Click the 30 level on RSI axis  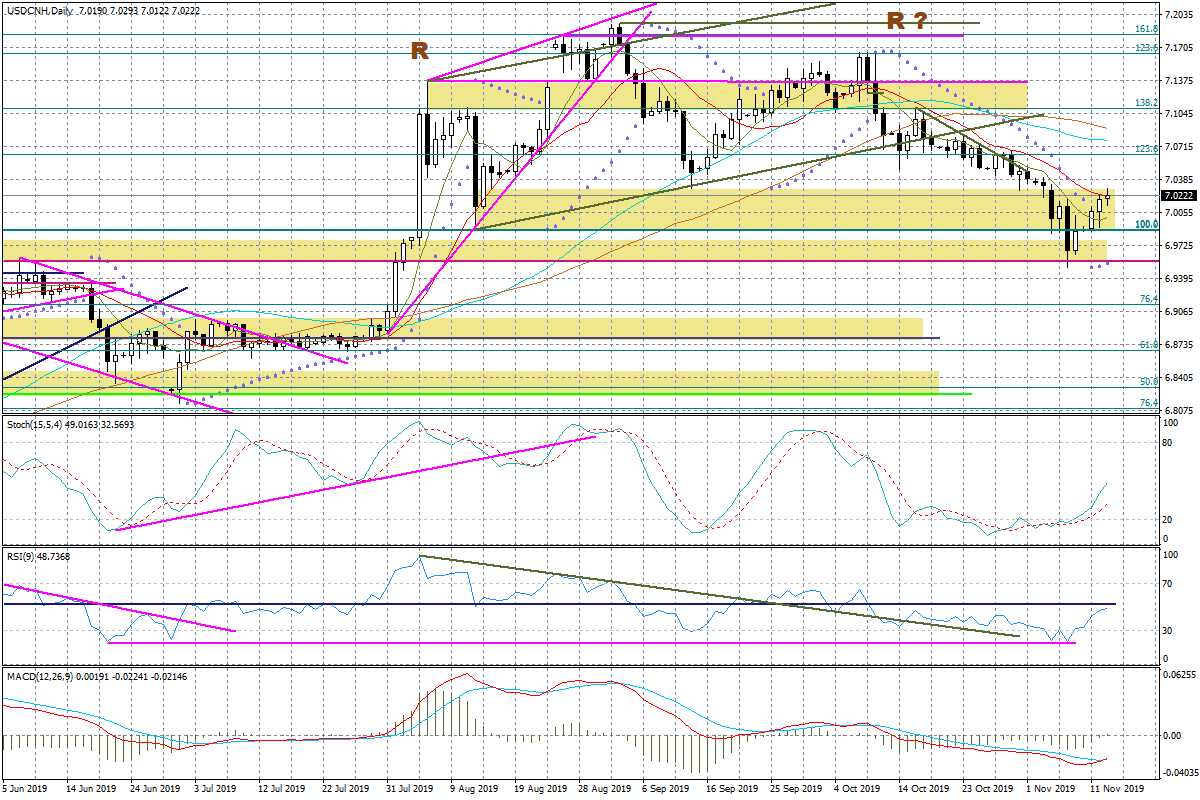pyautogui.click(x=1169, y=631)
